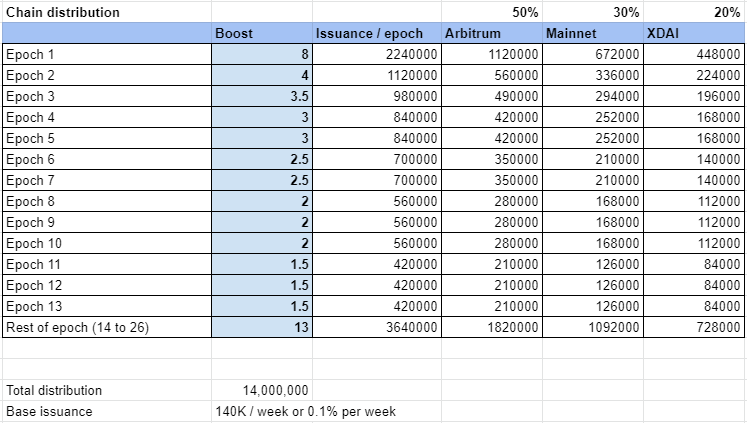Select the 'Epoch 8' row label

pyautogui.click(x=107, y=201)
